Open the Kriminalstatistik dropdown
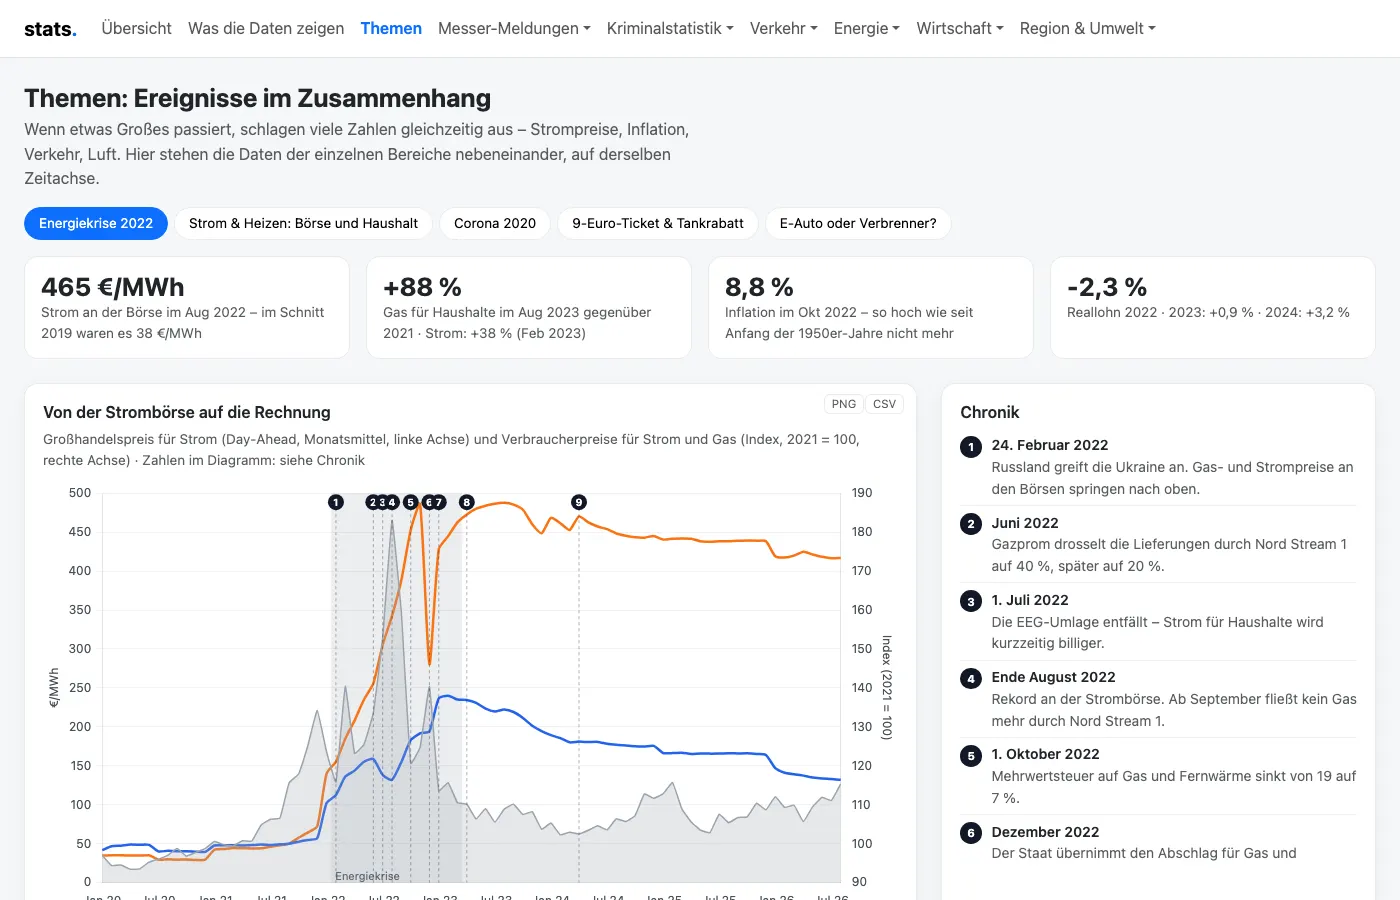This screenshot has width=1400, height=900. [x=670, y=28]
